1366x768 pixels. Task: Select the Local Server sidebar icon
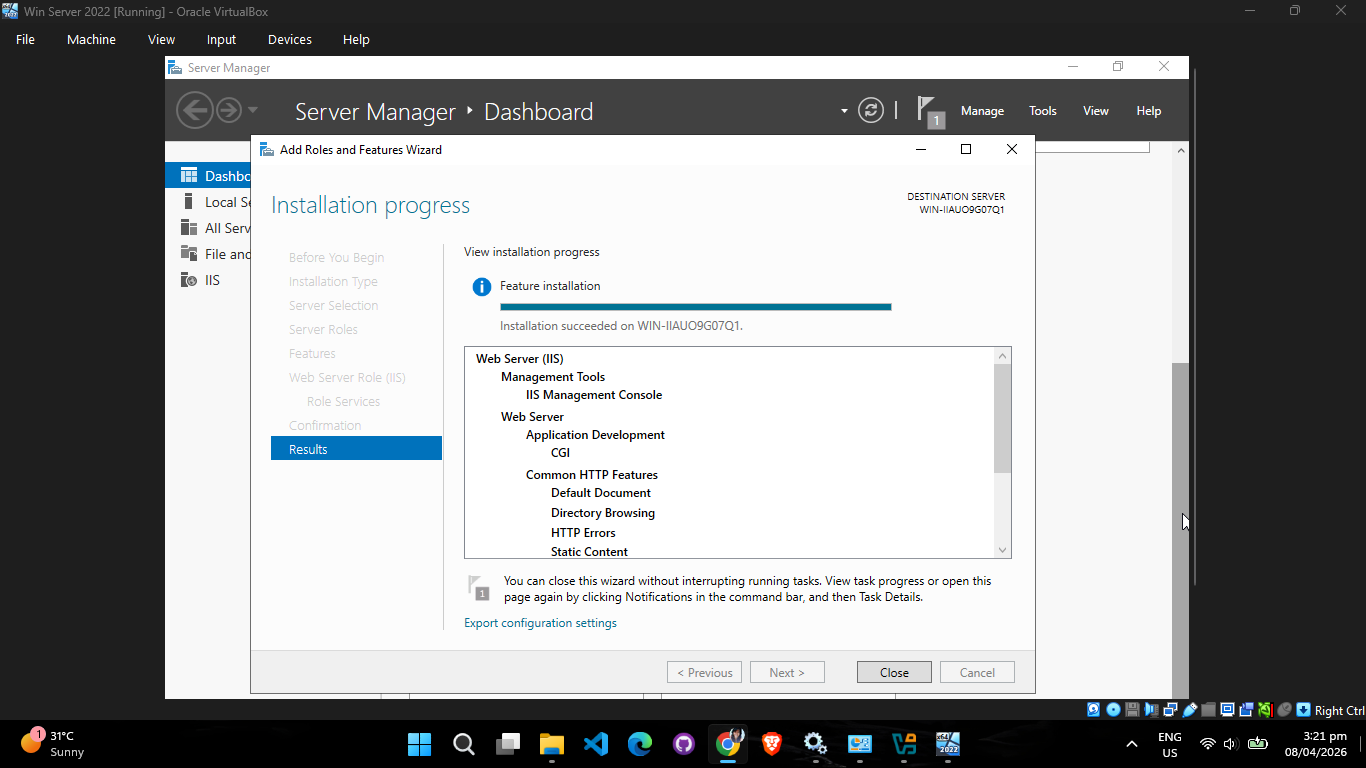point(189,202)
